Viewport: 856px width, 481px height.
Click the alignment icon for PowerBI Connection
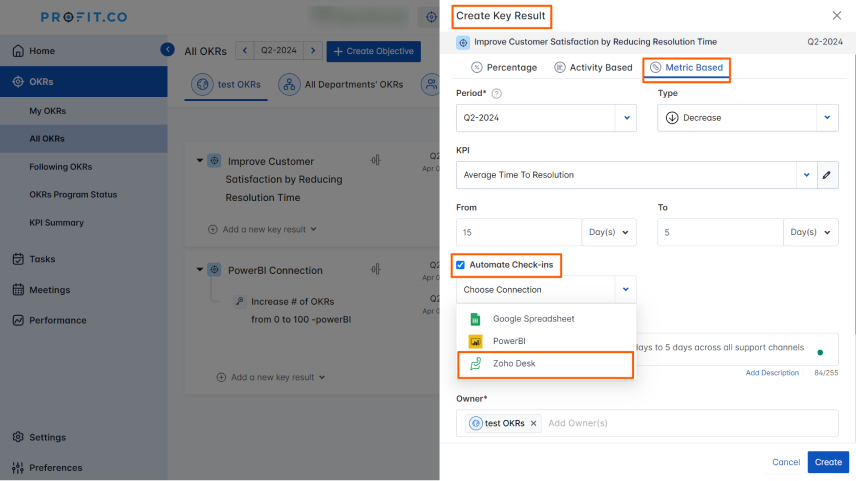click(376, 269)
